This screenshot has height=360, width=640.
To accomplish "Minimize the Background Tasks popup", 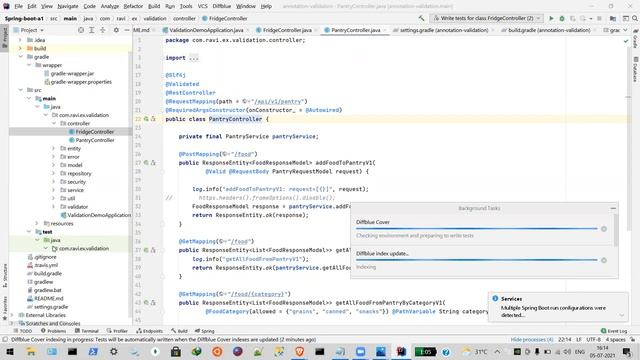I will coord(613,208).
